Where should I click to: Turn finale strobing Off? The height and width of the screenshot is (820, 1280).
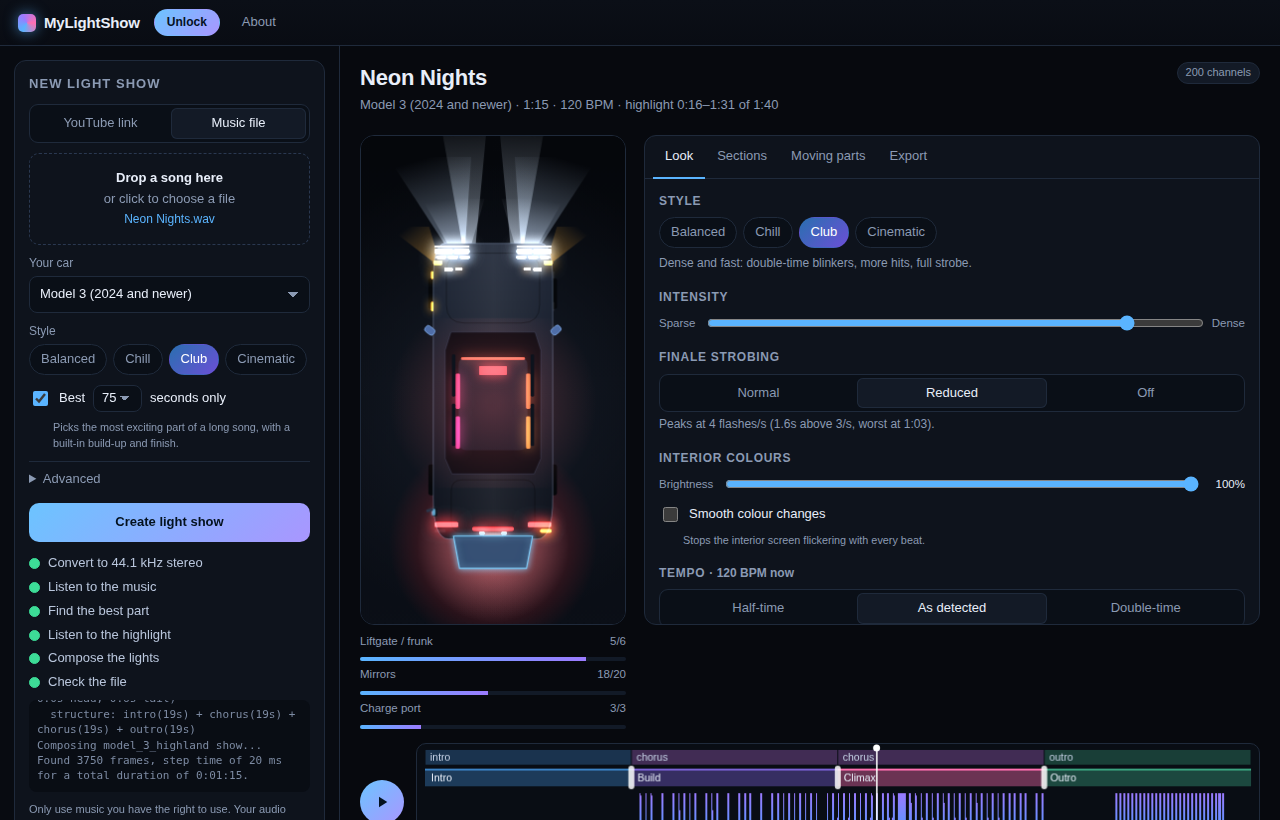(x=1146, y=393)
